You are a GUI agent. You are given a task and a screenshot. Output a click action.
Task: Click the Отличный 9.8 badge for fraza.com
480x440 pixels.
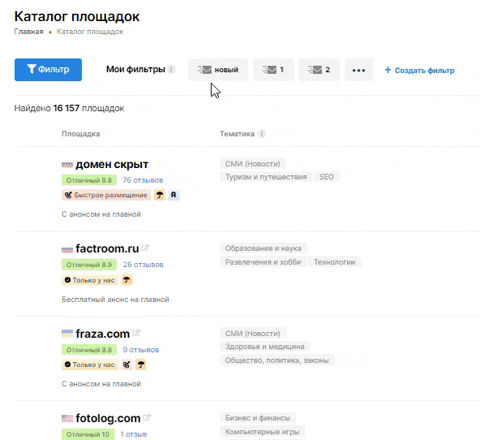click(89, 350)
